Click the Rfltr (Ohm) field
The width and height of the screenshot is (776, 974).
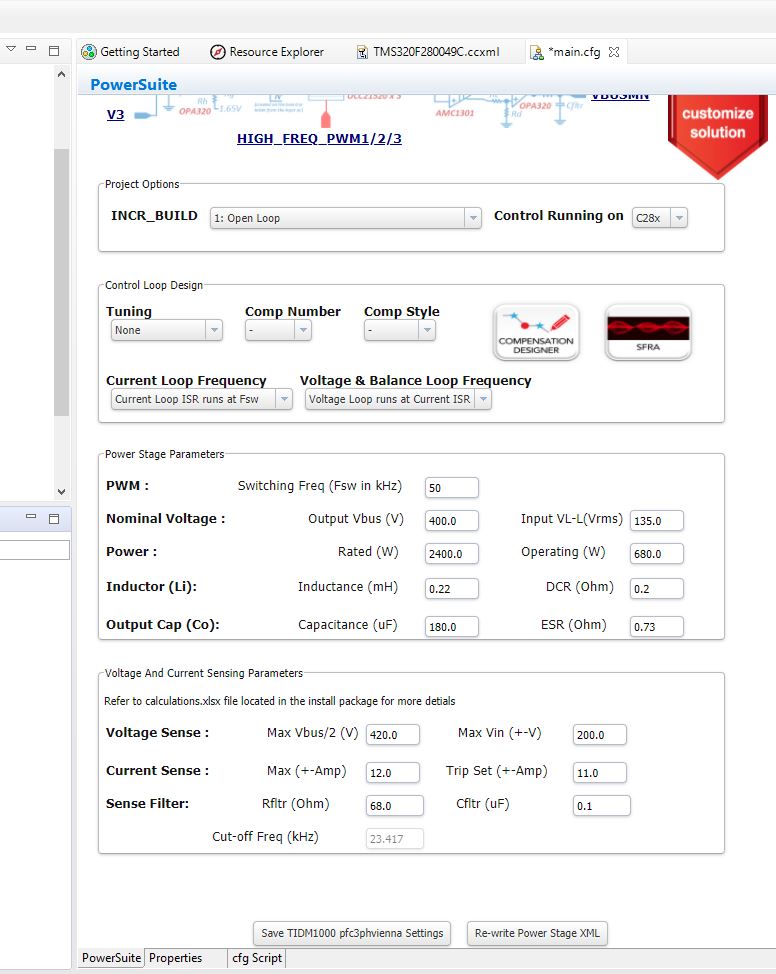pos(395,806)
